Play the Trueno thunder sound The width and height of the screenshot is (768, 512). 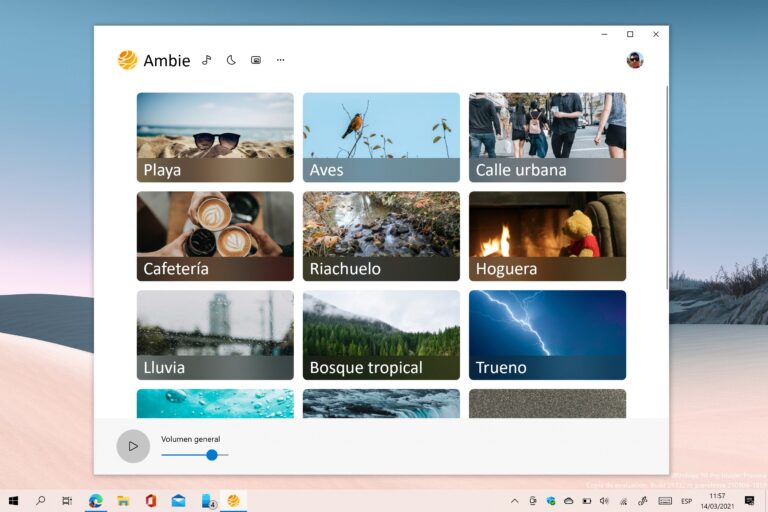pos(547,335)
